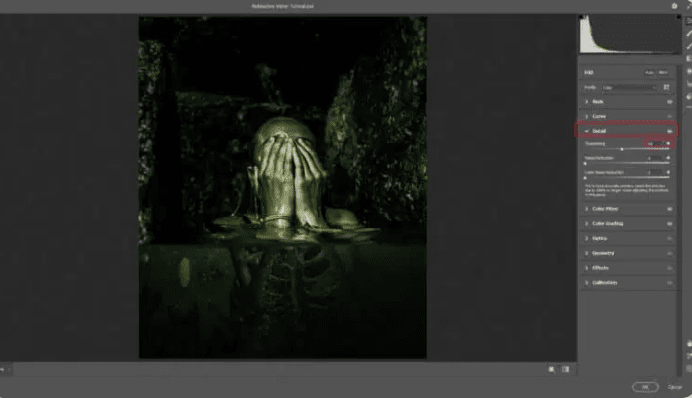Viewport: 692px width, 398px height.
Task: Toggle the Detail panel eye icon
Action: pyautogui.click(x=669, y=131)
